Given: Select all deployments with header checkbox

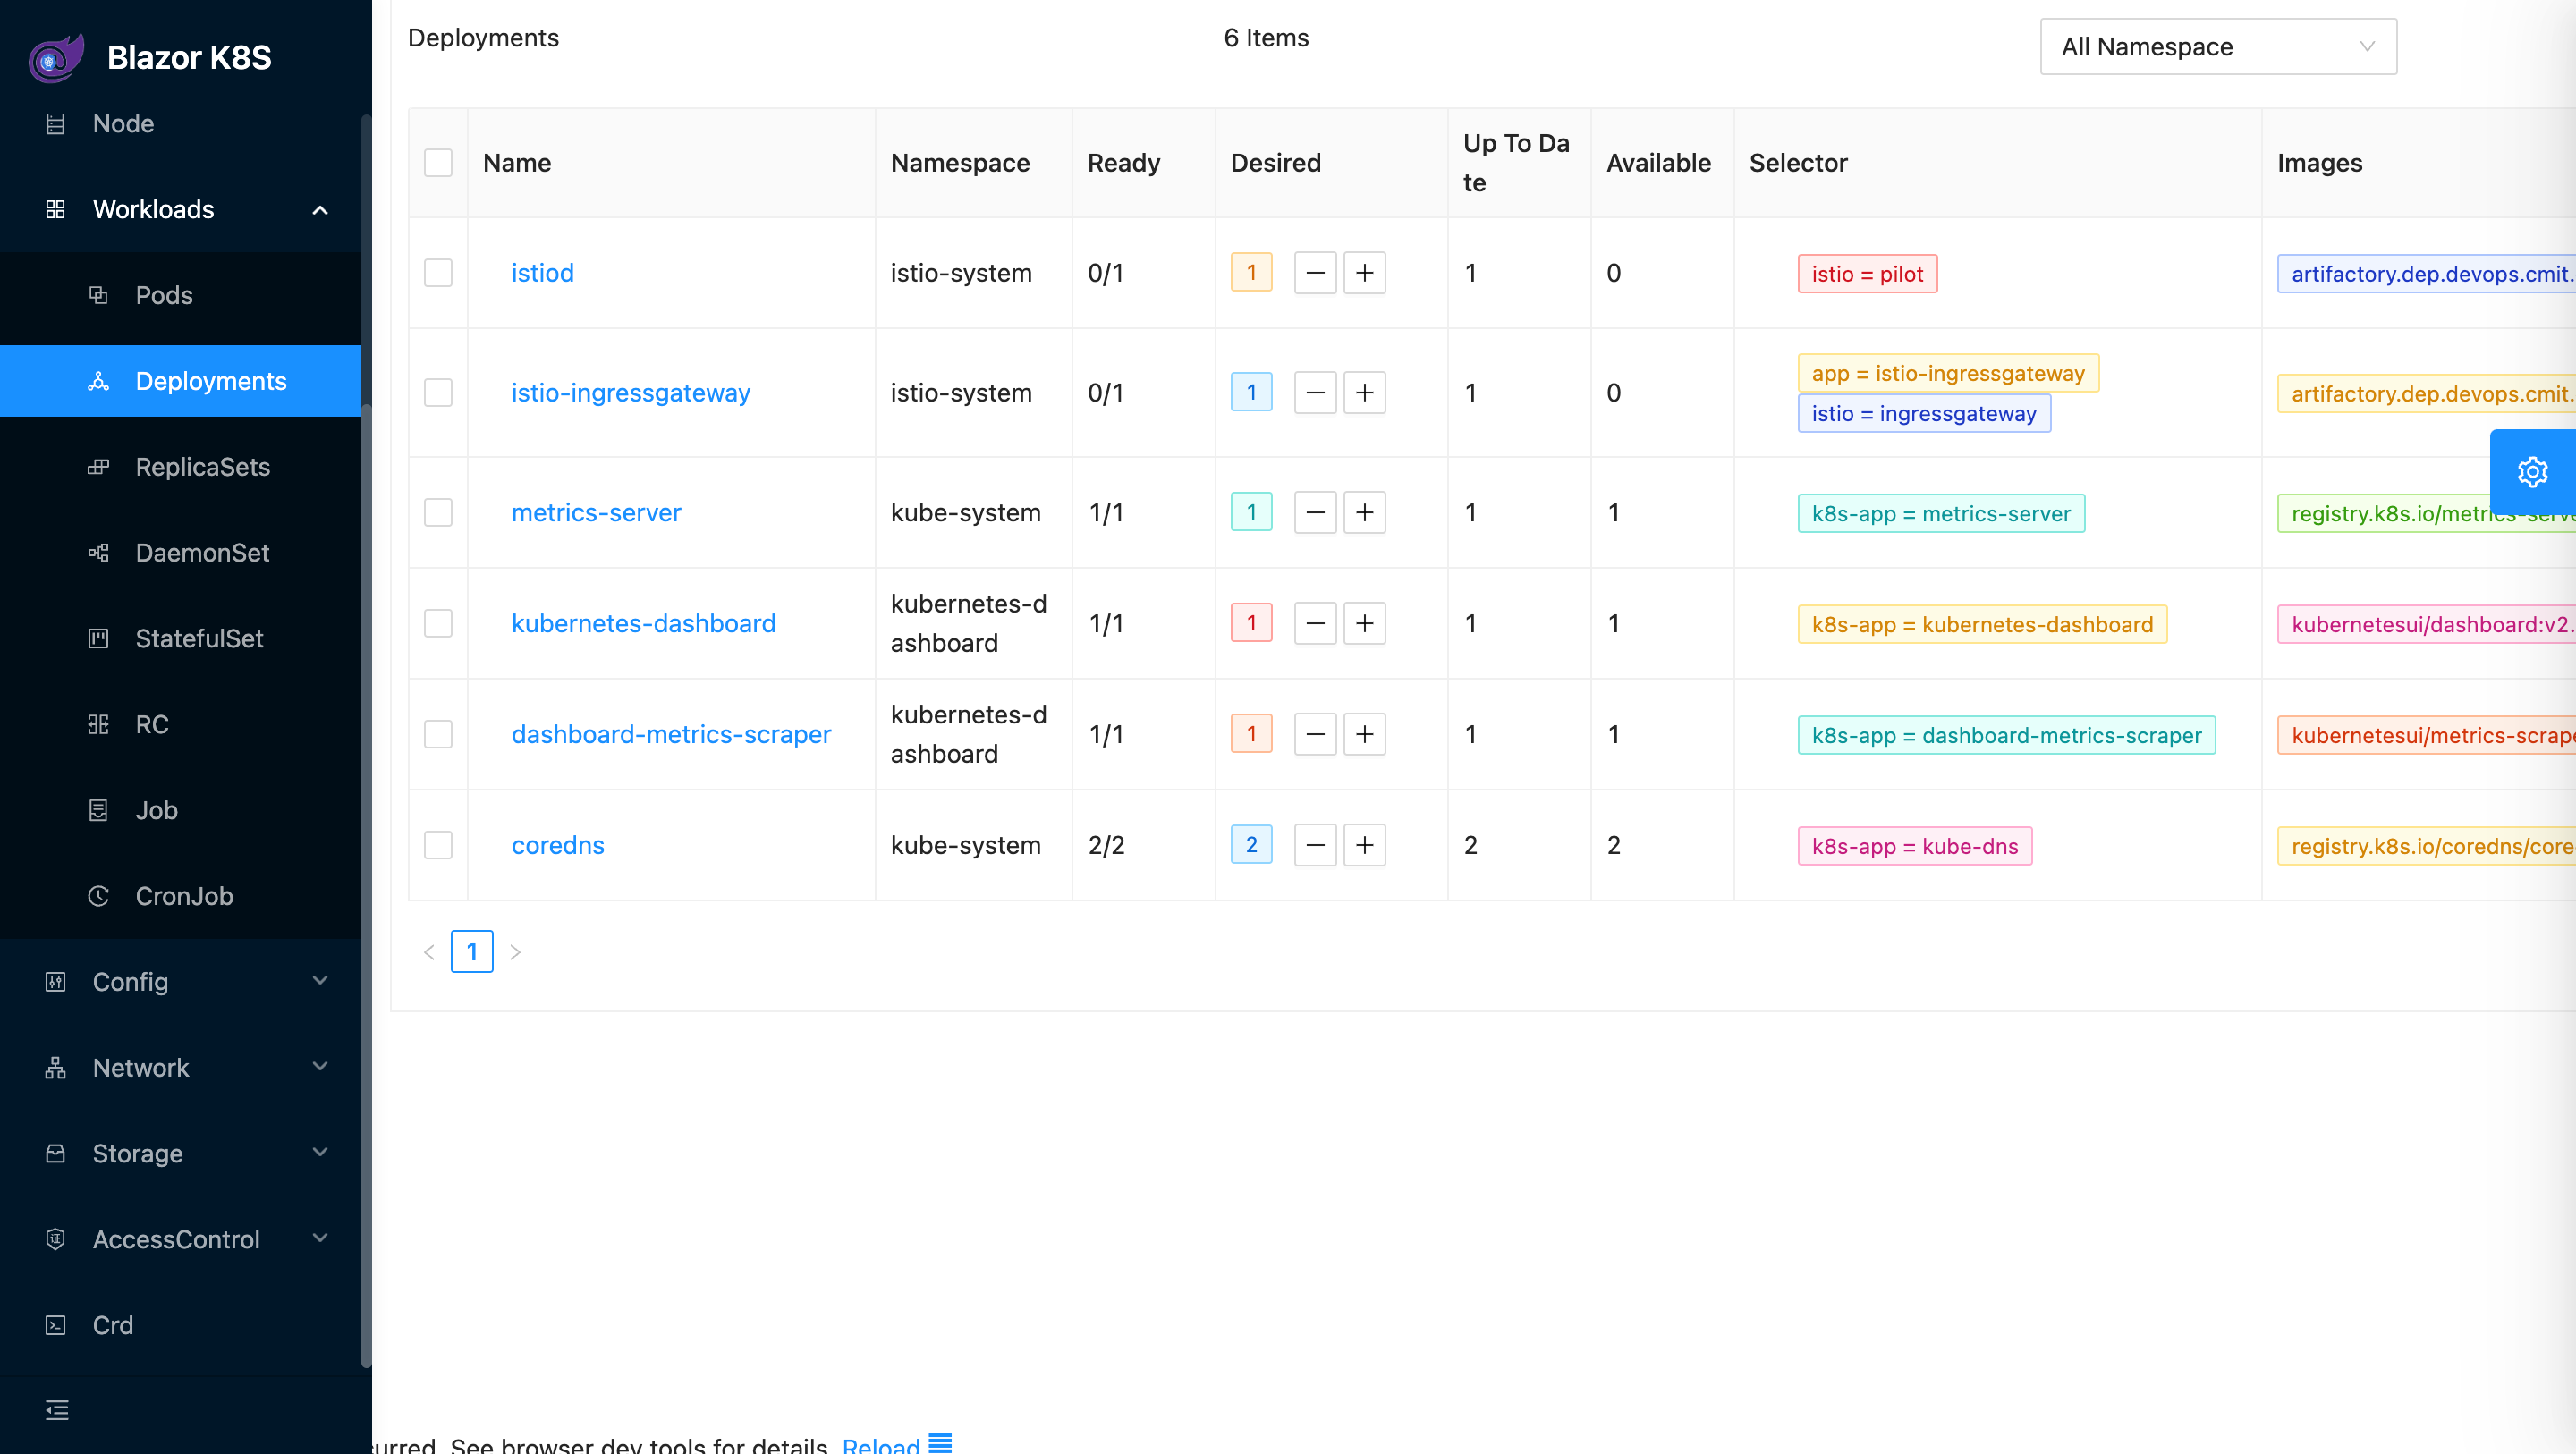Looking at the screenshot, I should pos(438,163).
